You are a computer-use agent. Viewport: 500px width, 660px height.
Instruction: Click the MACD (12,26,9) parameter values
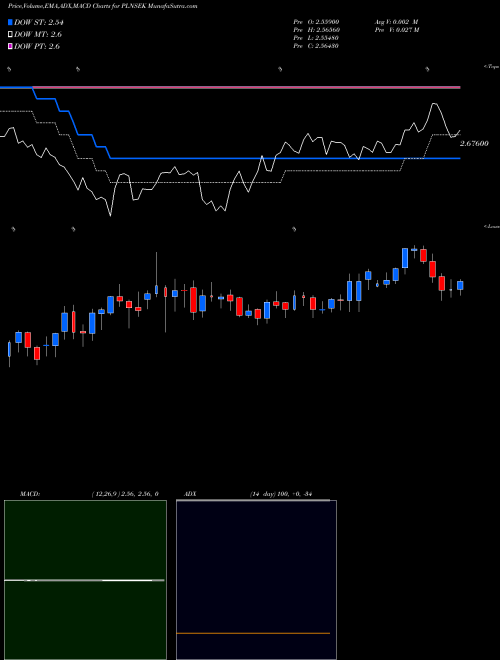click(x=125, y=494)
